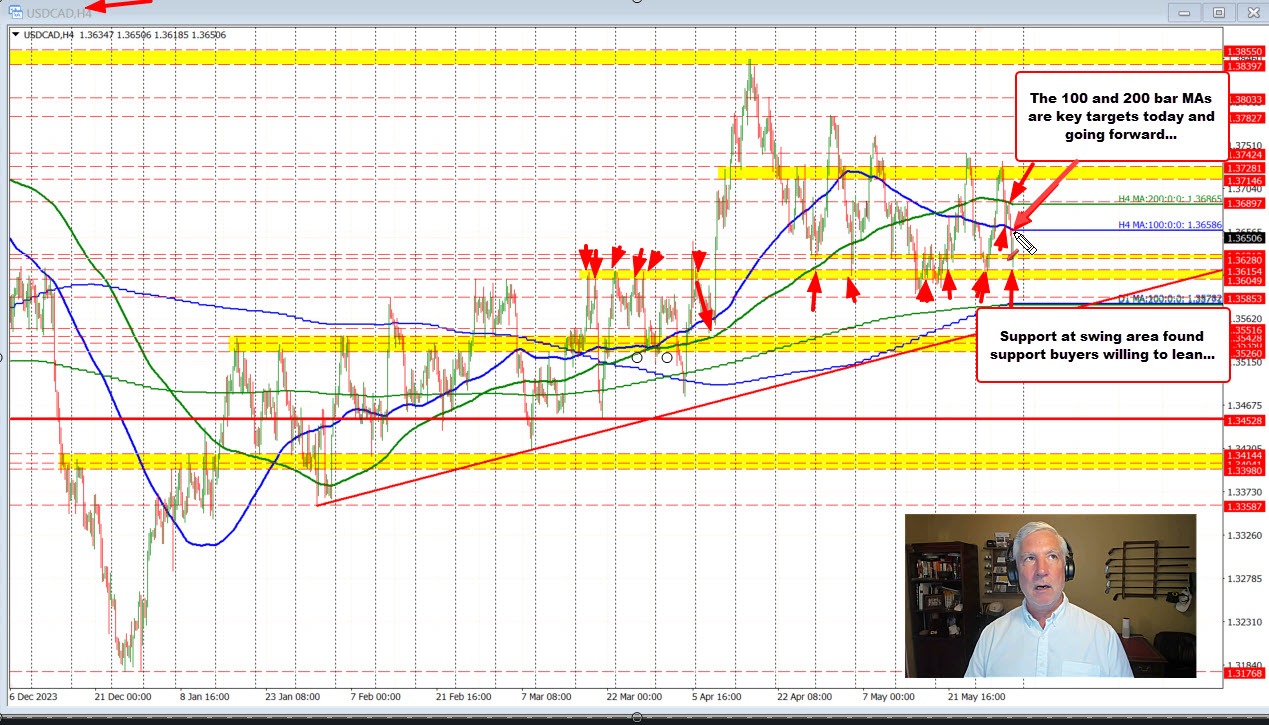
Task: Click the minimize icon on the chart window
Action: [1185, 12]
